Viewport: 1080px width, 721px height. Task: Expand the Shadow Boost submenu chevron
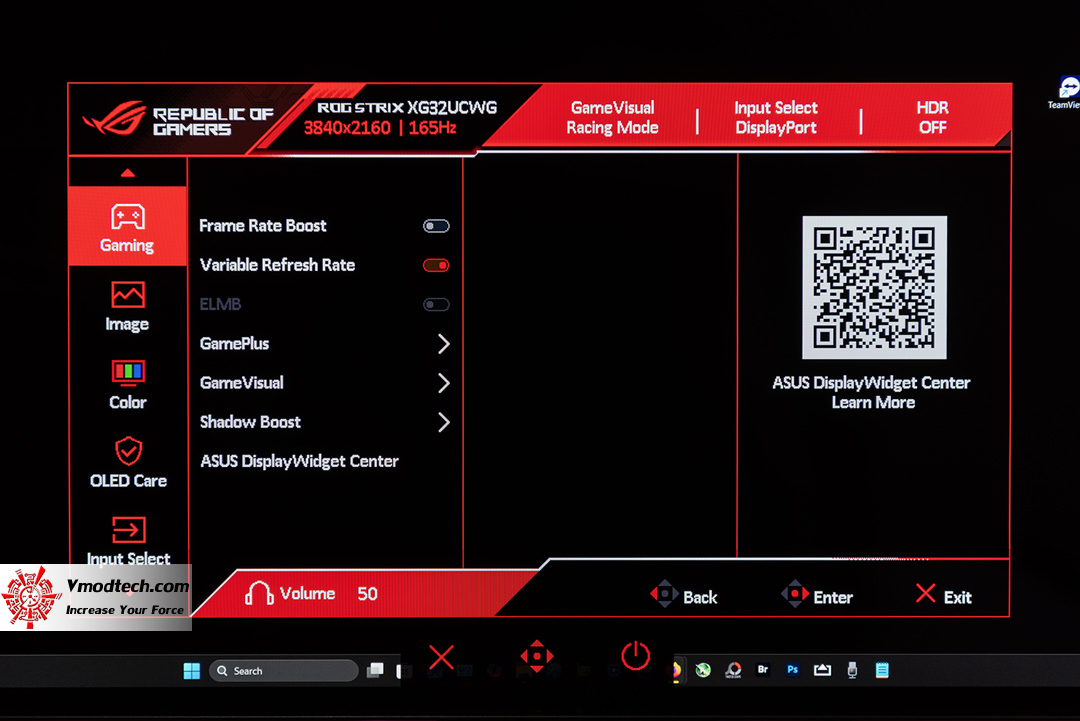[x=444, y=422]
